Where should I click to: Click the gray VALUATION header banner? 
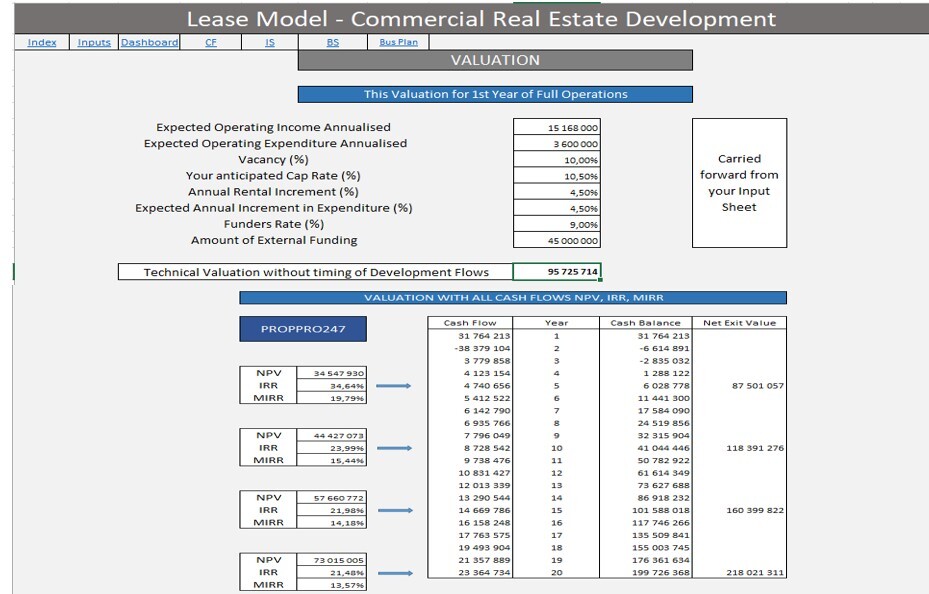coord(494,60)
